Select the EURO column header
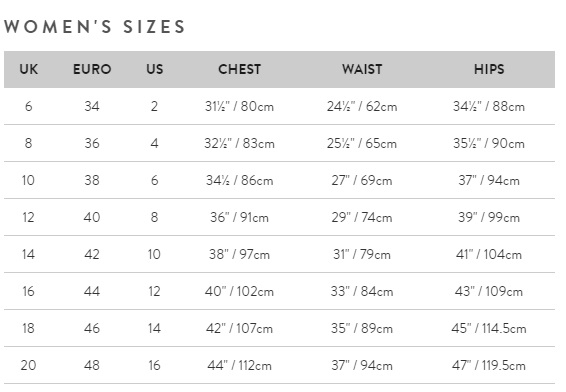The width and height of the screenshot is (566, 392). pyautogui.click(x=92, y=69)
